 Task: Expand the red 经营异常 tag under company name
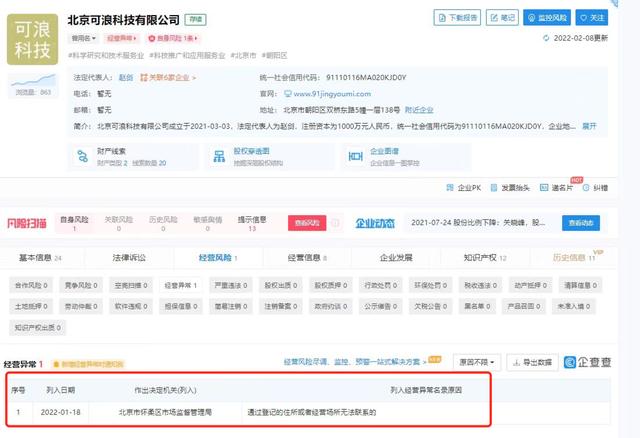[x=121, y=38]
